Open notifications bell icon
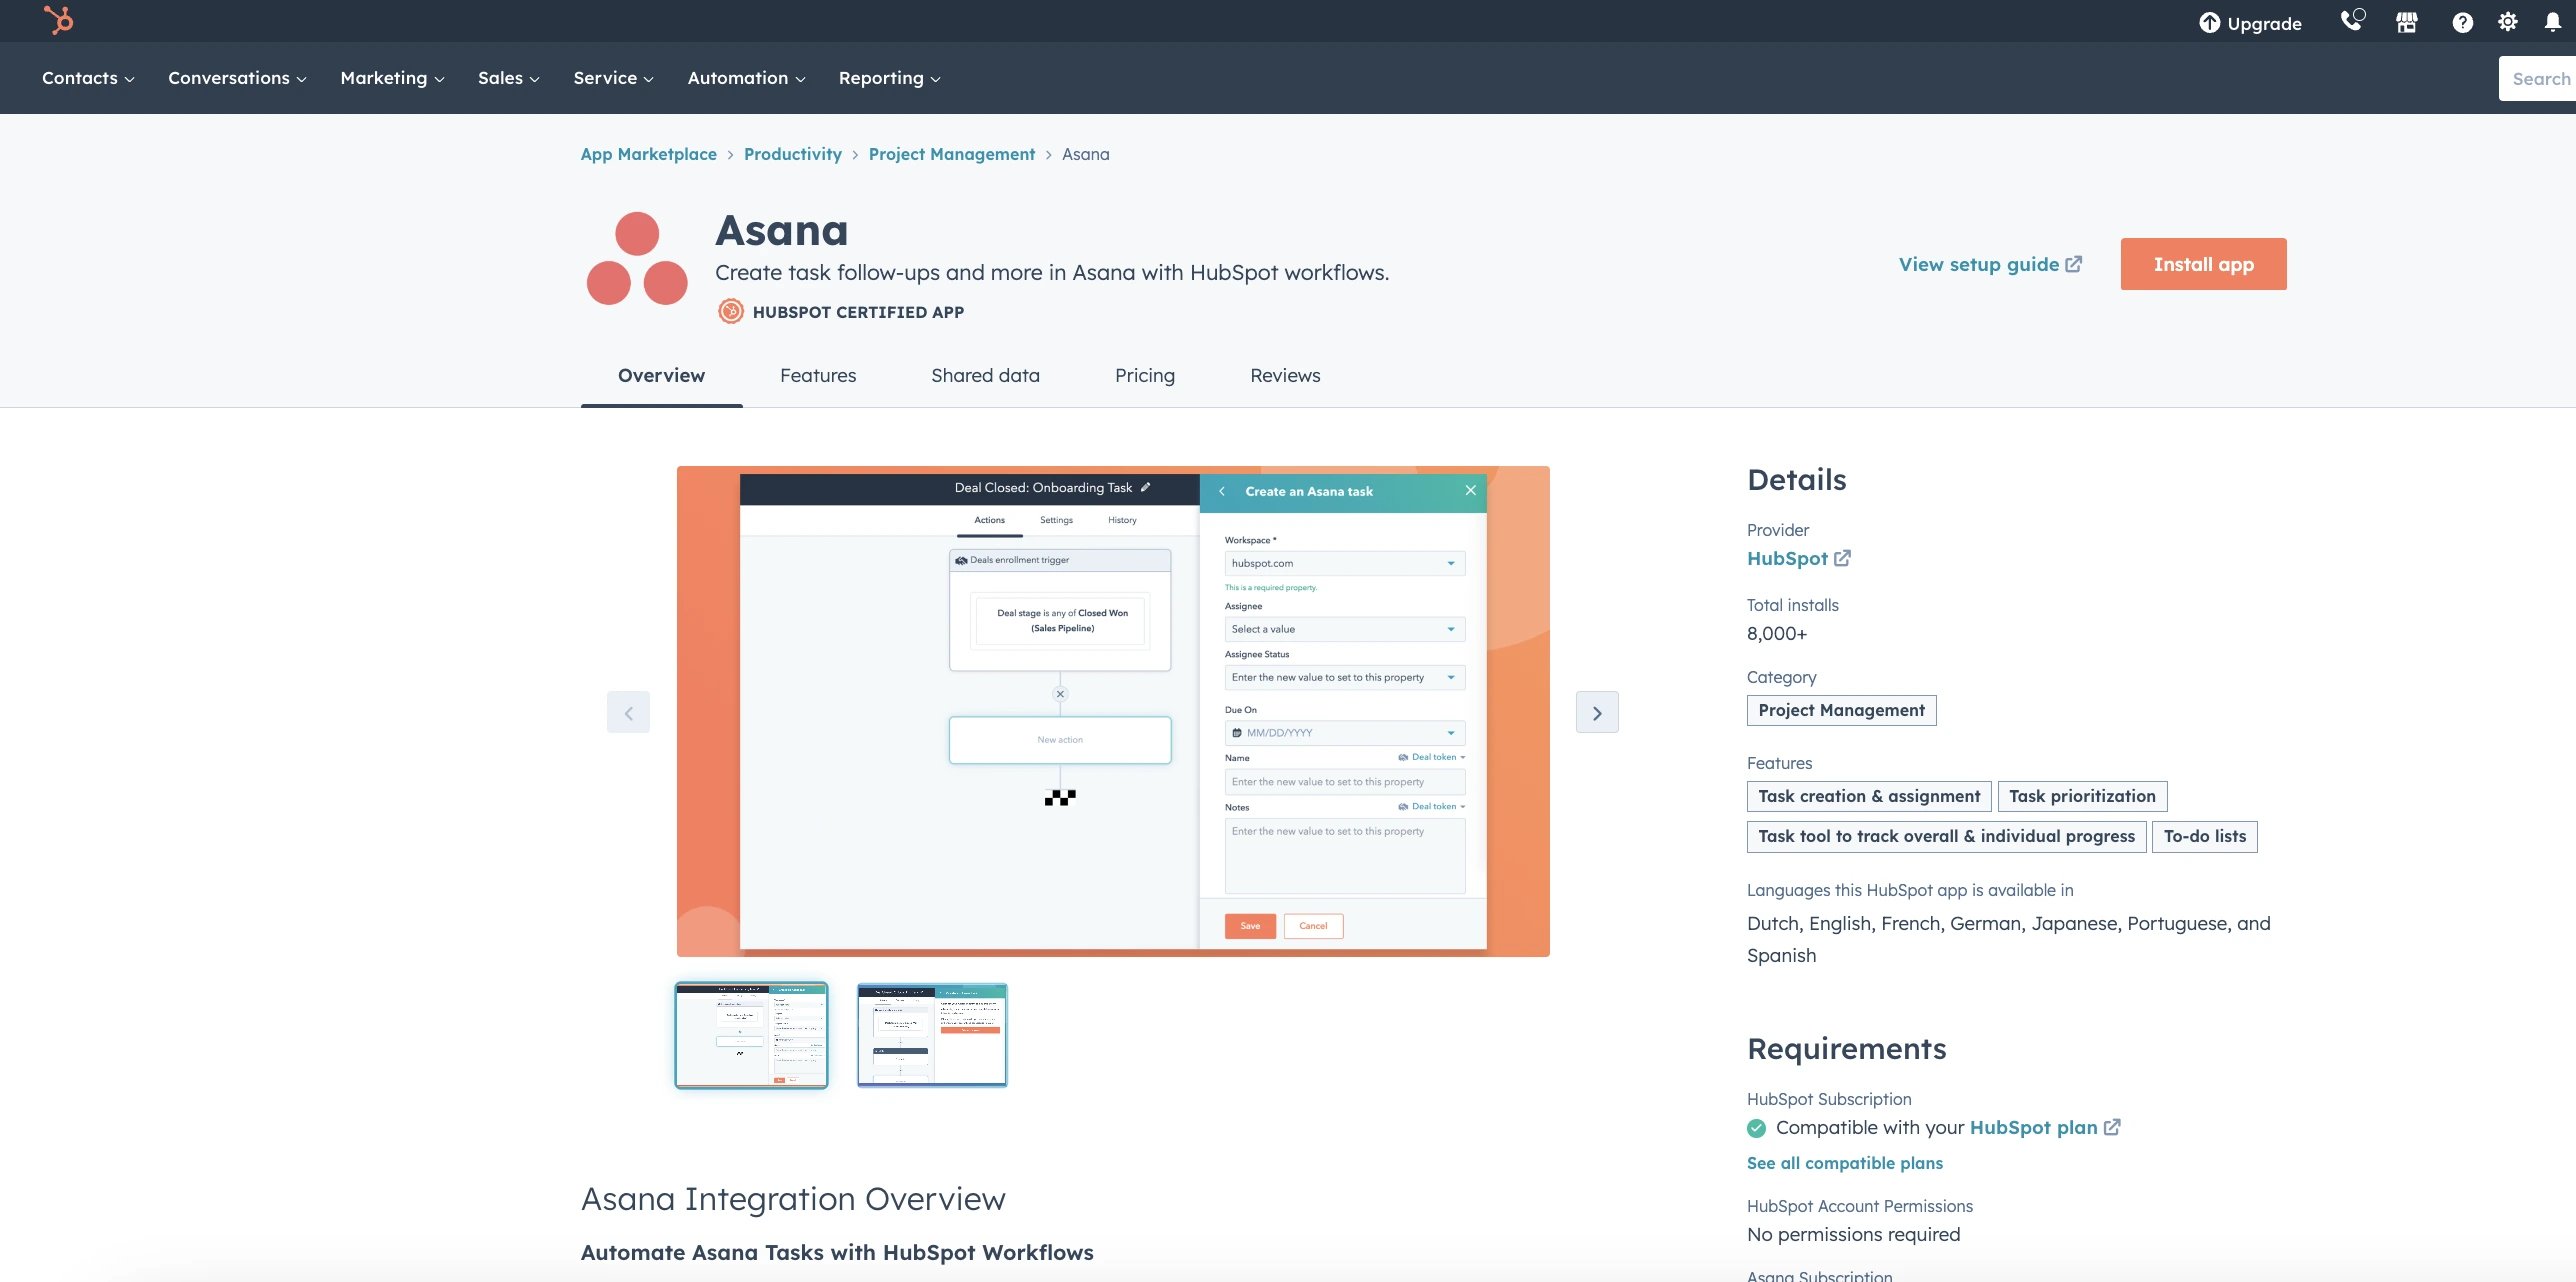This screenshot has height=1282, width=2576. [x=2552, y=22]
